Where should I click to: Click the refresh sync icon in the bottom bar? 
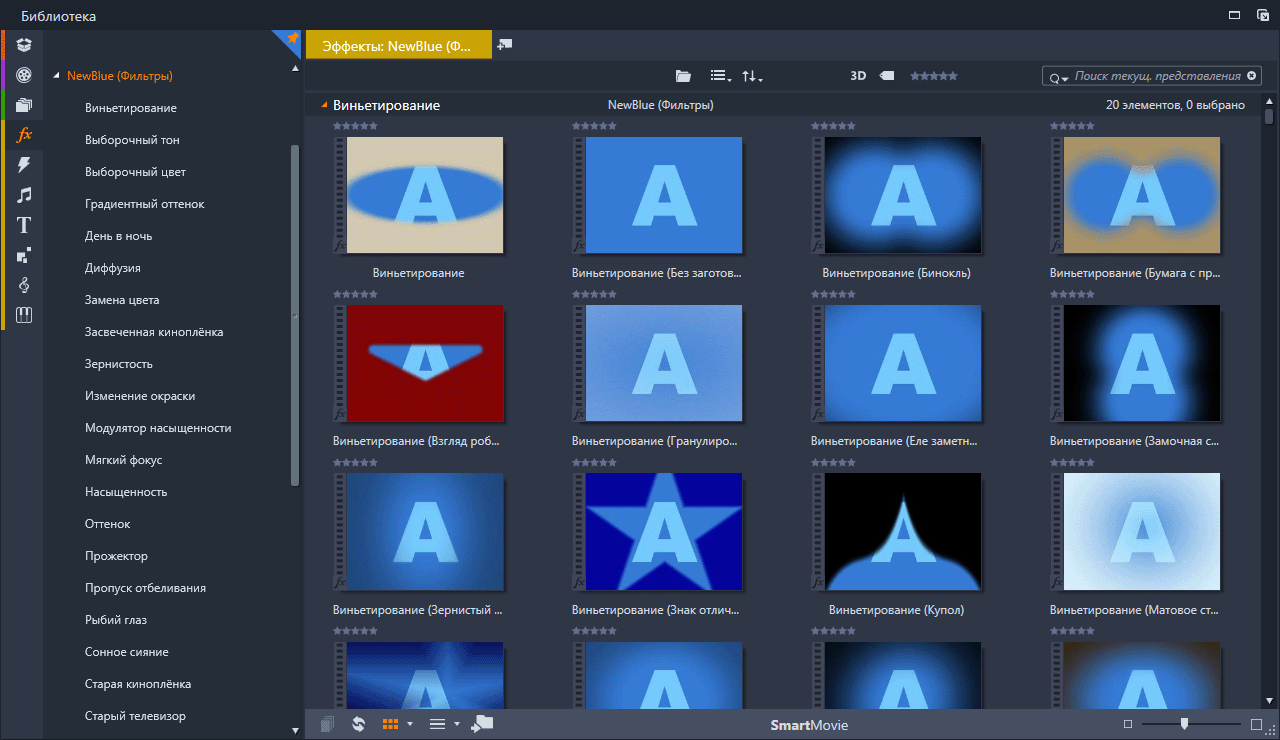click(x=359, y=724)
